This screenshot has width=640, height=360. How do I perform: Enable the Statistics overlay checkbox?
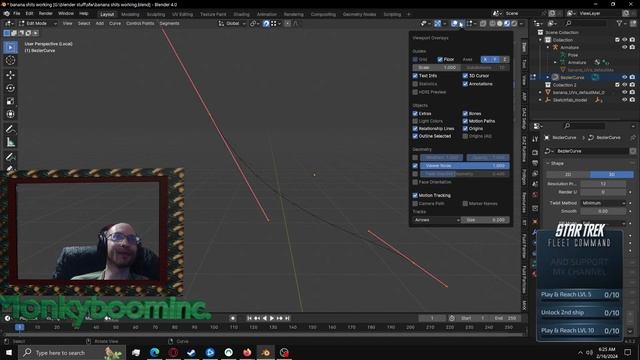coord(415,84)
